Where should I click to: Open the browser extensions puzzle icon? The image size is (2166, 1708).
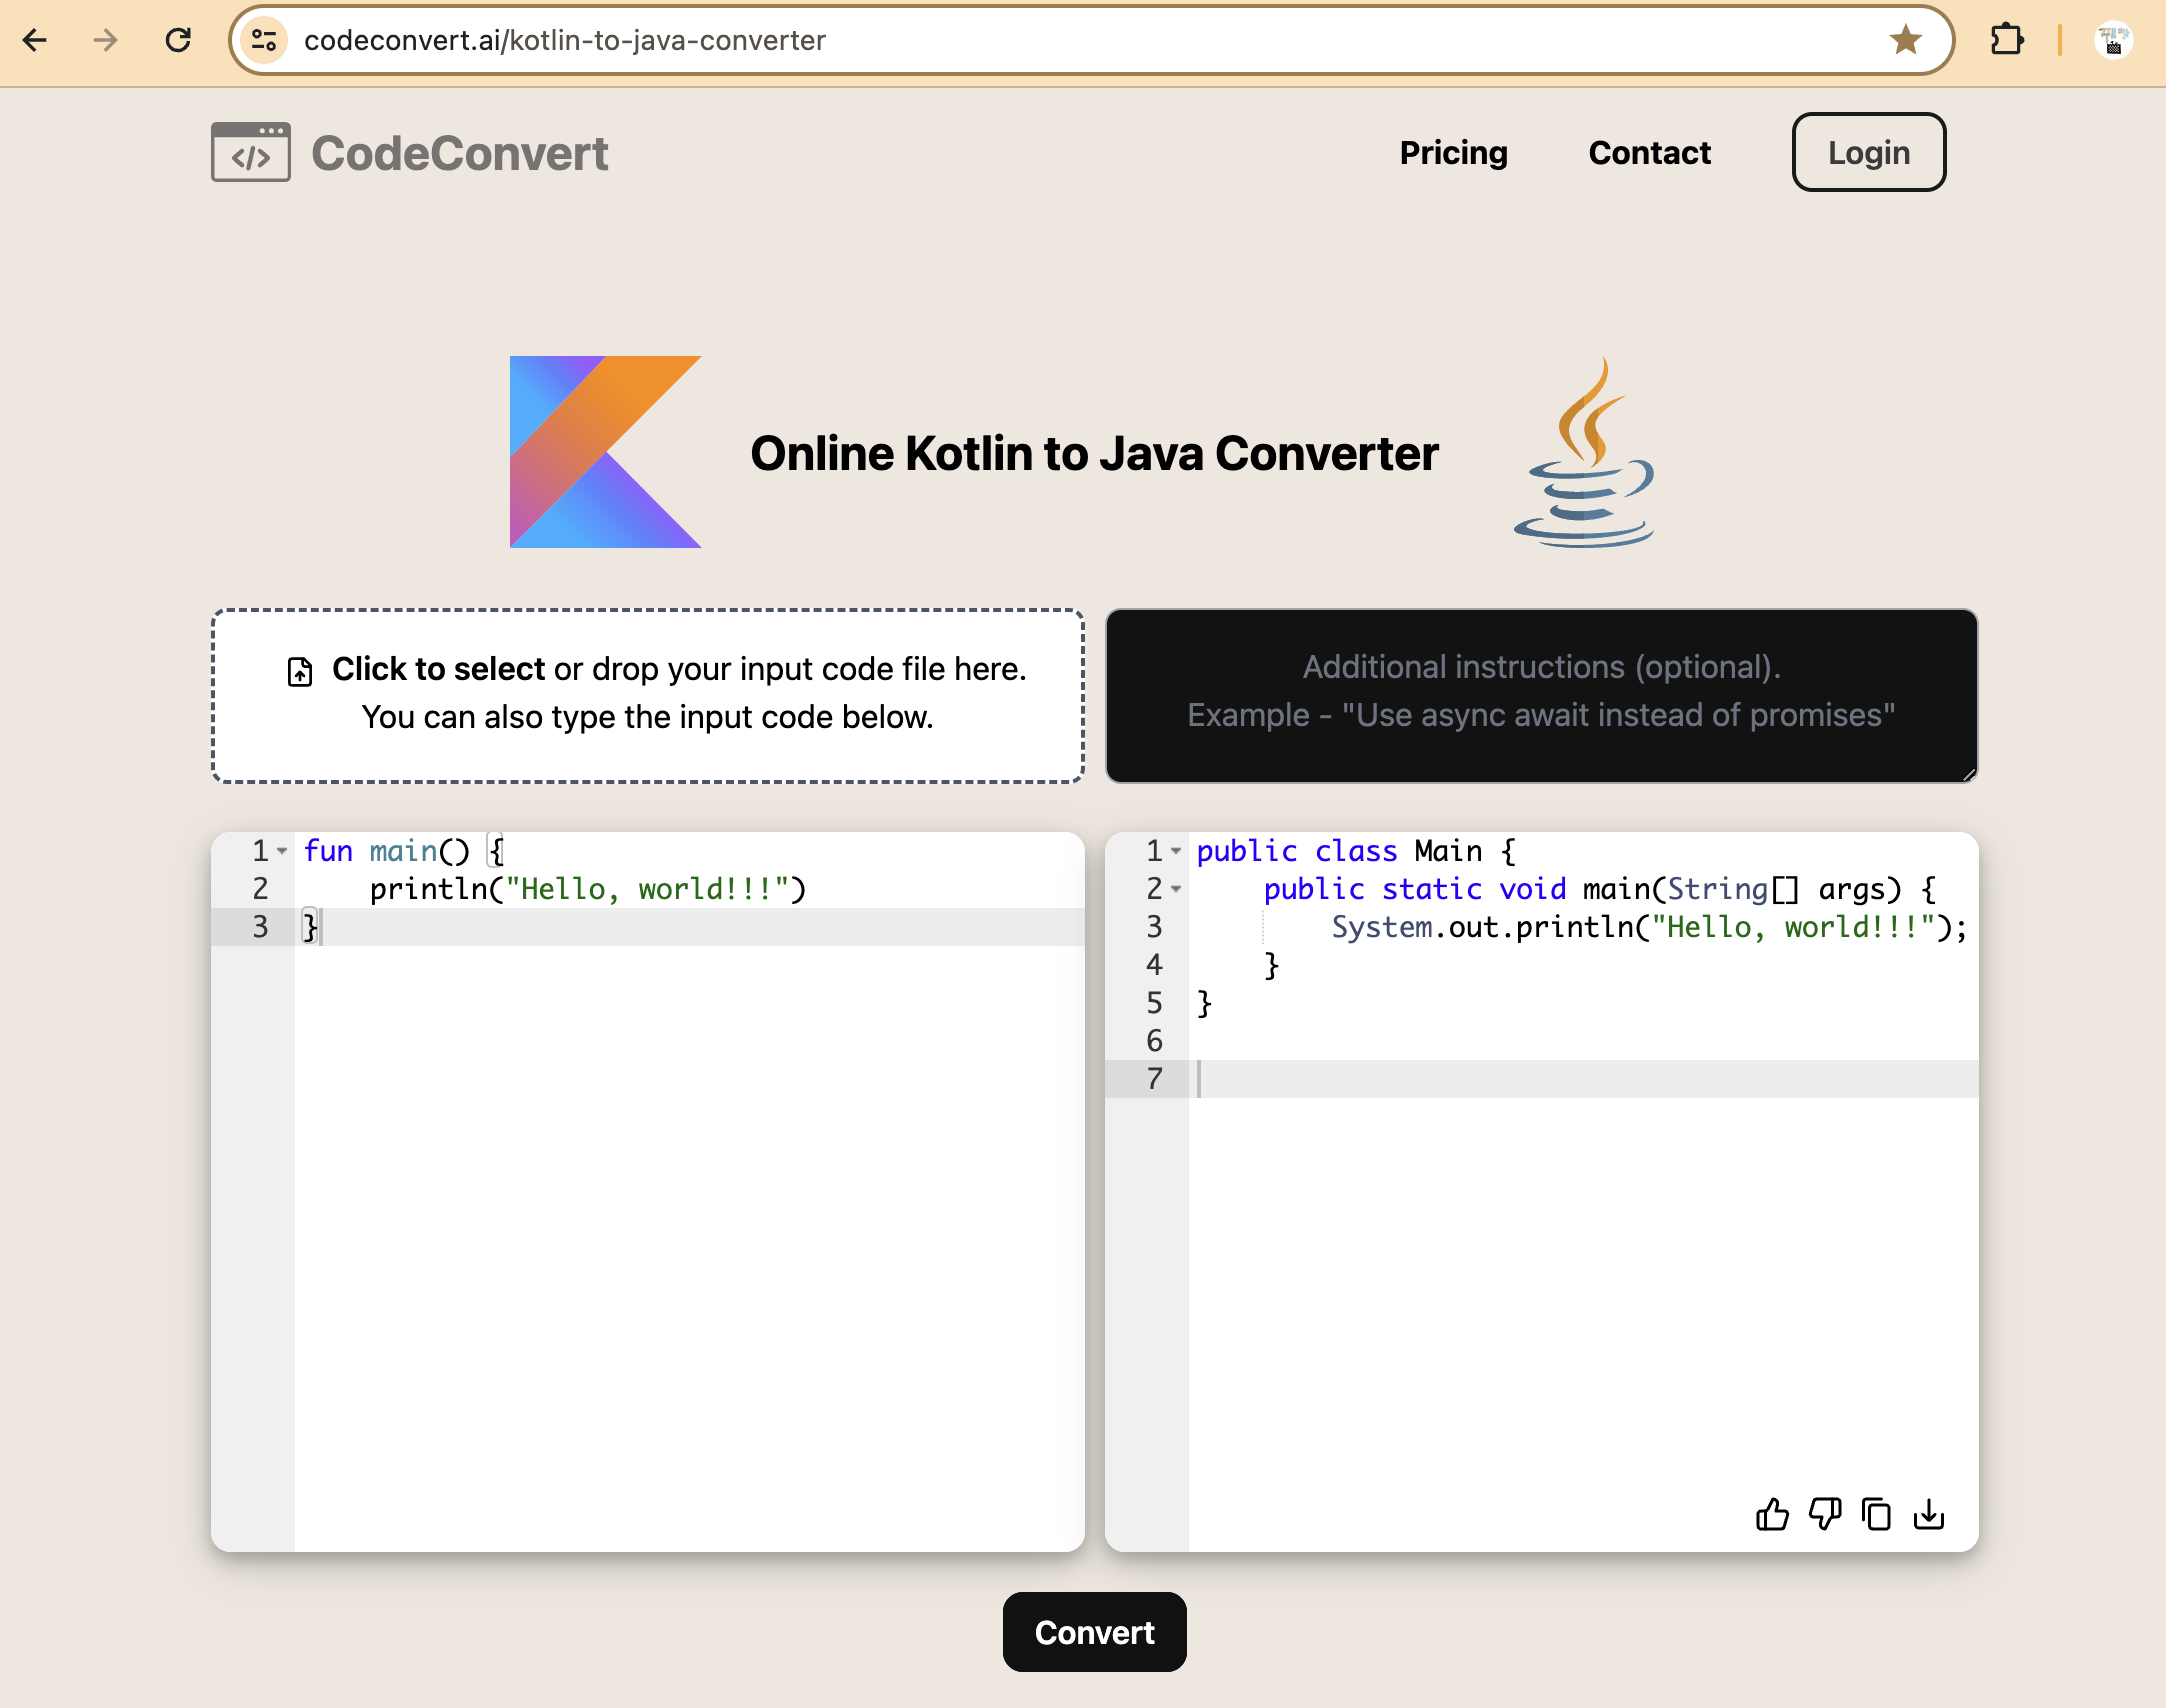click(2006, 40)
